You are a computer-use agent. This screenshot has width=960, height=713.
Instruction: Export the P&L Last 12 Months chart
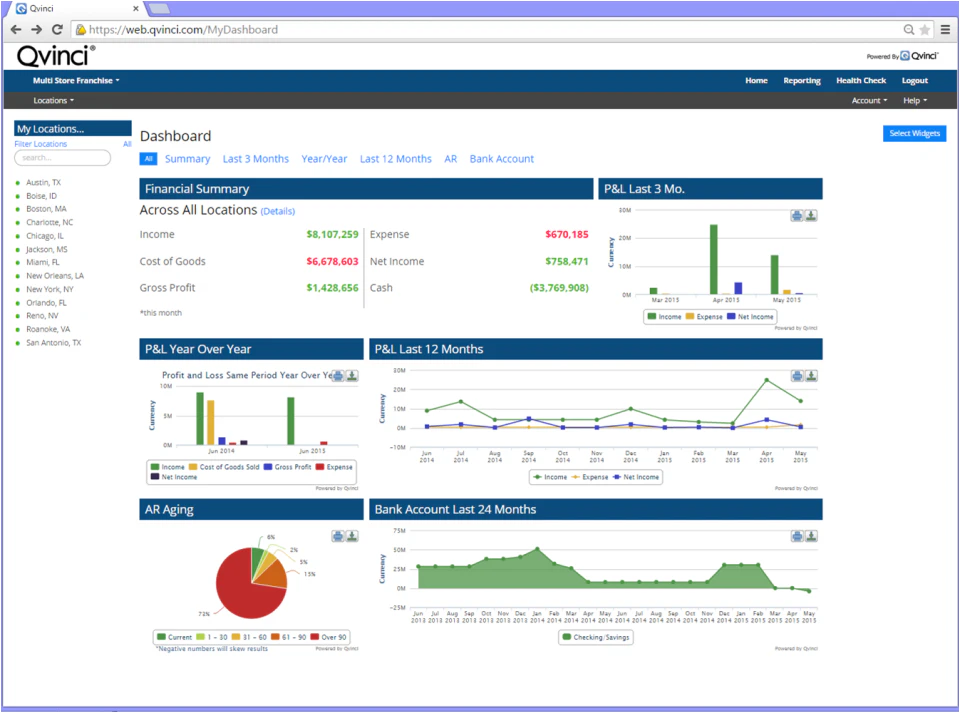(x=811, y=376)
